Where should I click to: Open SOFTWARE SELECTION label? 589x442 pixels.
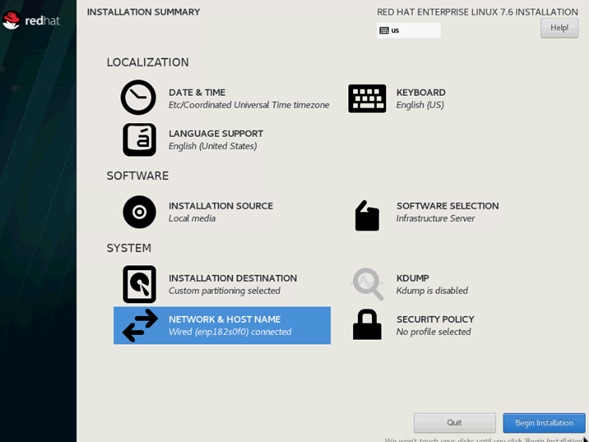[x=448, y=206]
